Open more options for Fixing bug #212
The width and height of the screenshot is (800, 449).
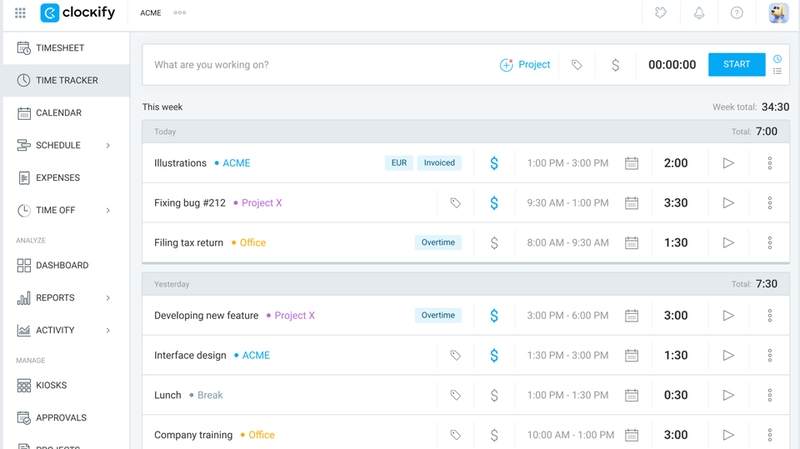coord(770,203)
